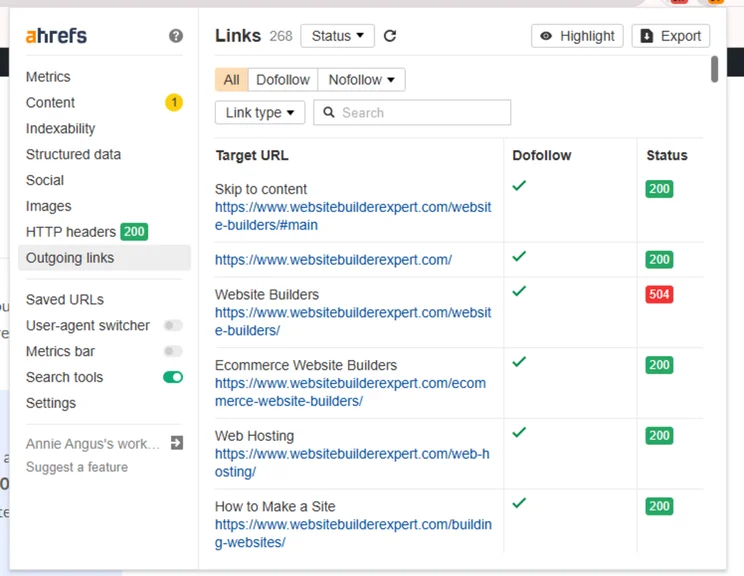This screenshot has height=576, width=744.
Task: Refresh the links list with reload icon
Action: [390, 36]
